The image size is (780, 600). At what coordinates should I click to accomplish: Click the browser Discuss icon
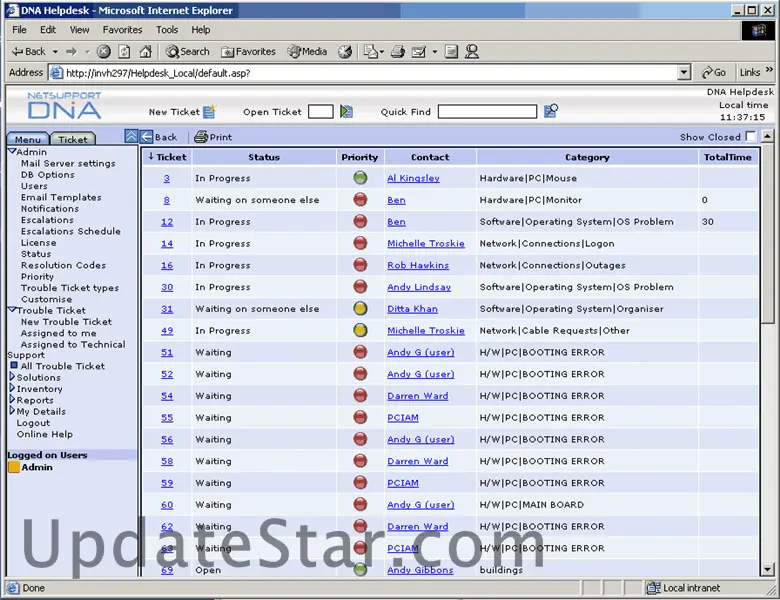[451, 51]
